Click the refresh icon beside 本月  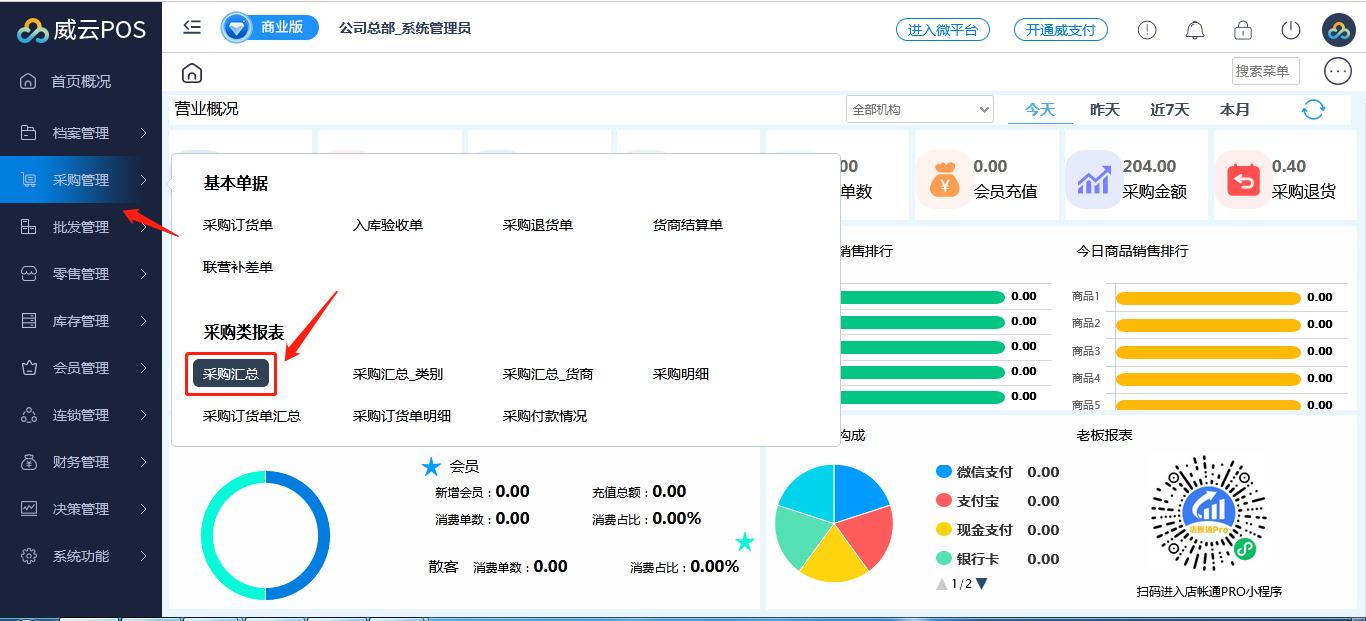click(1313, 110)
